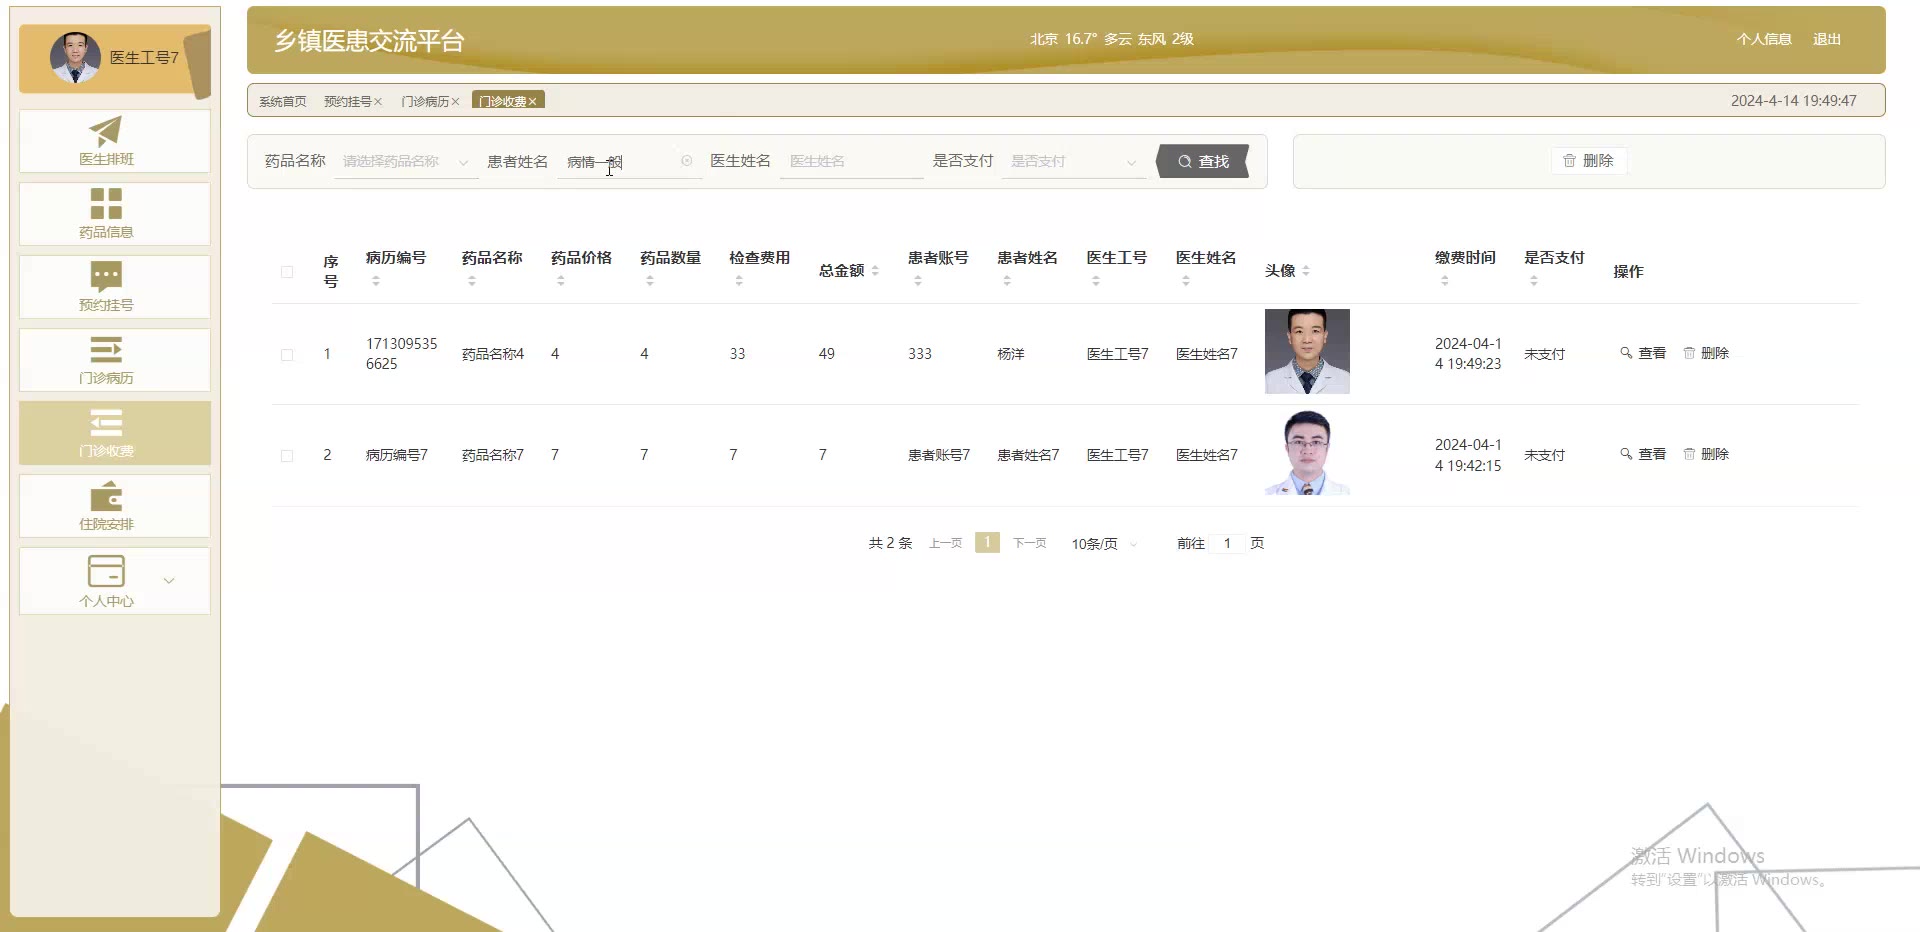The height and width of the screenshot is (932, 1920).
Task: Close the 门诊收费 tab with X
Action: [533, 102]
